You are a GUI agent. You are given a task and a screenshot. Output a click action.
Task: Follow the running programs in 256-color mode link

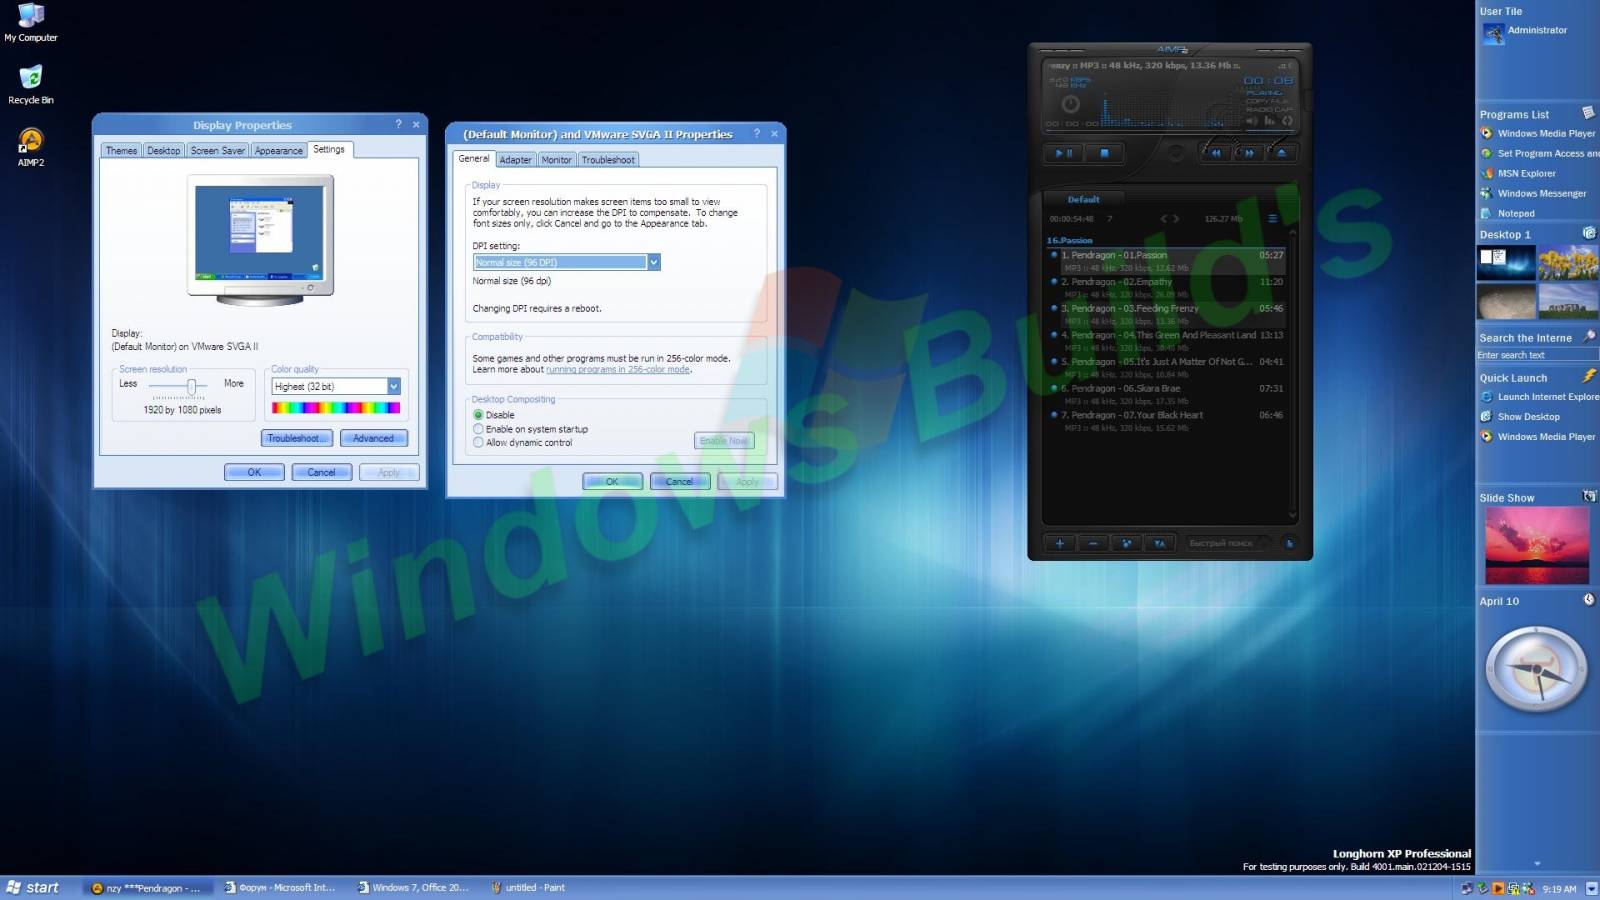pyautogui.click(x=618, y=369)
